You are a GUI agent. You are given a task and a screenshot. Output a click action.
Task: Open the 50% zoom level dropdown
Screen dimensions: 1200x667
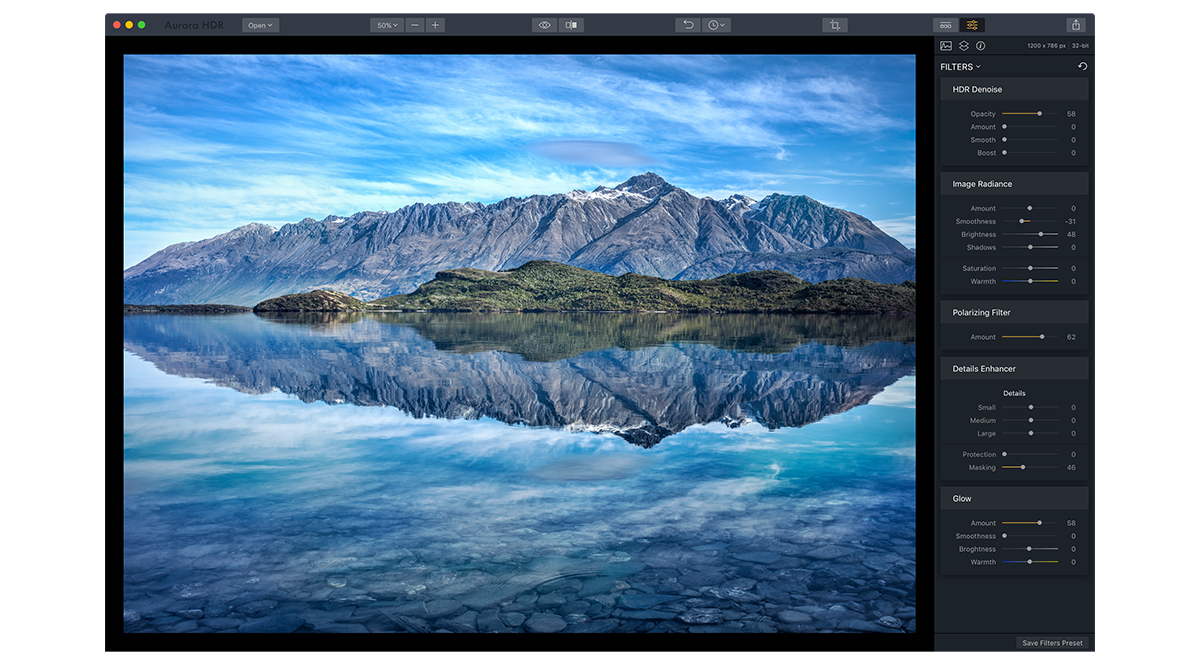click(386, 25)
